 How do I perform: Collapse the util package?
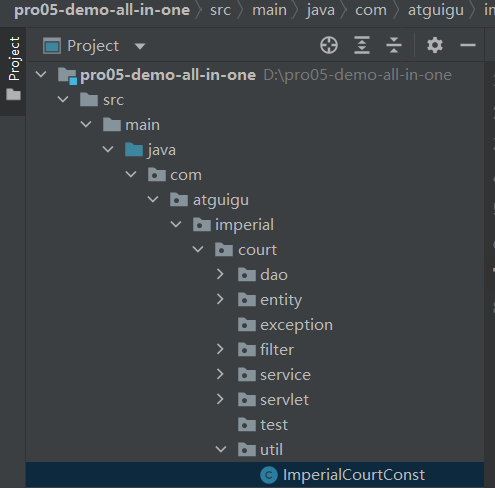point(221,449)
